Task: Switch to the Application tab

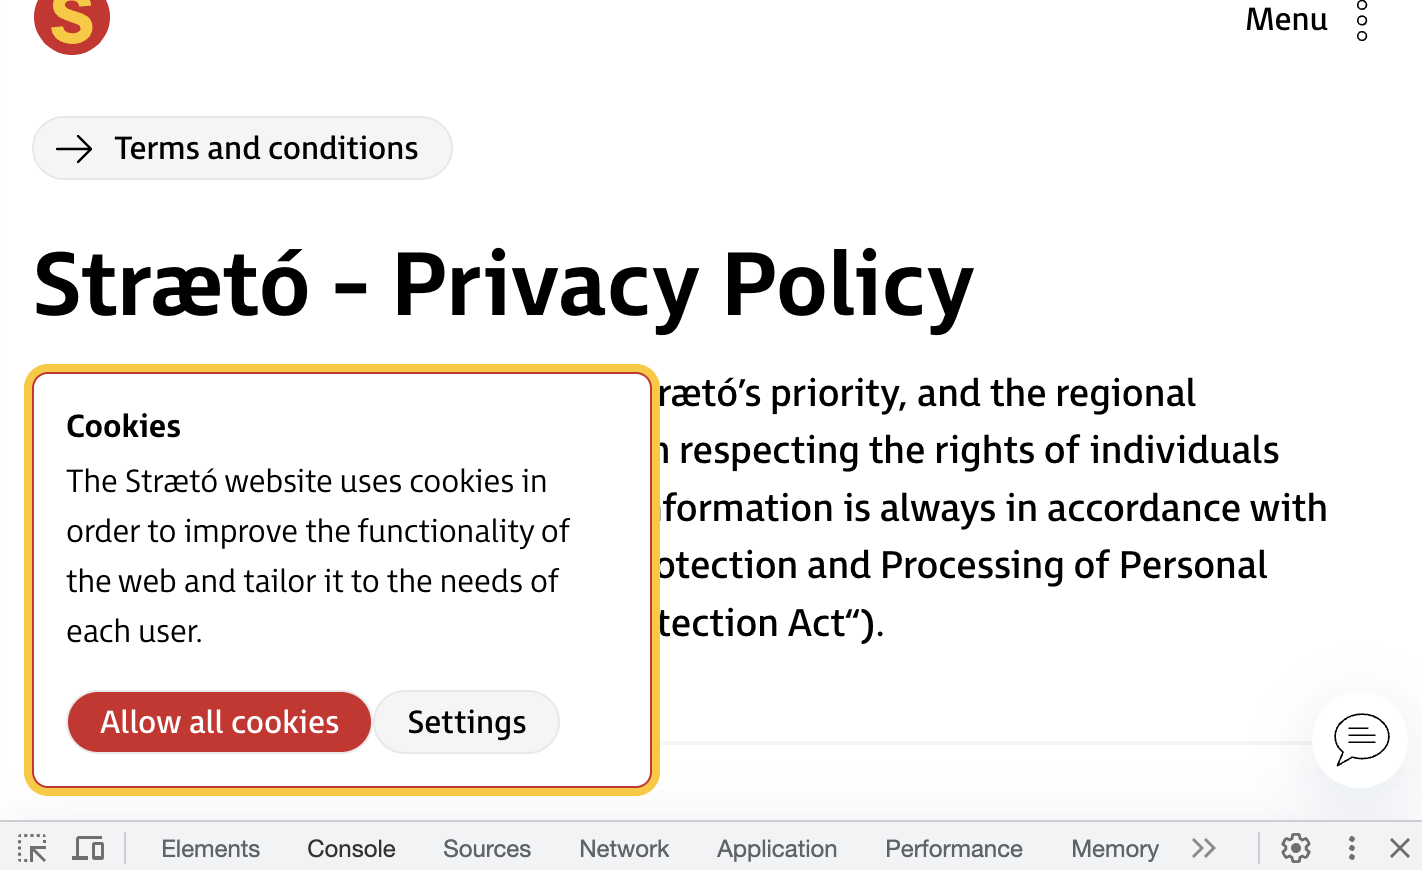Action: tap(776, 848)
